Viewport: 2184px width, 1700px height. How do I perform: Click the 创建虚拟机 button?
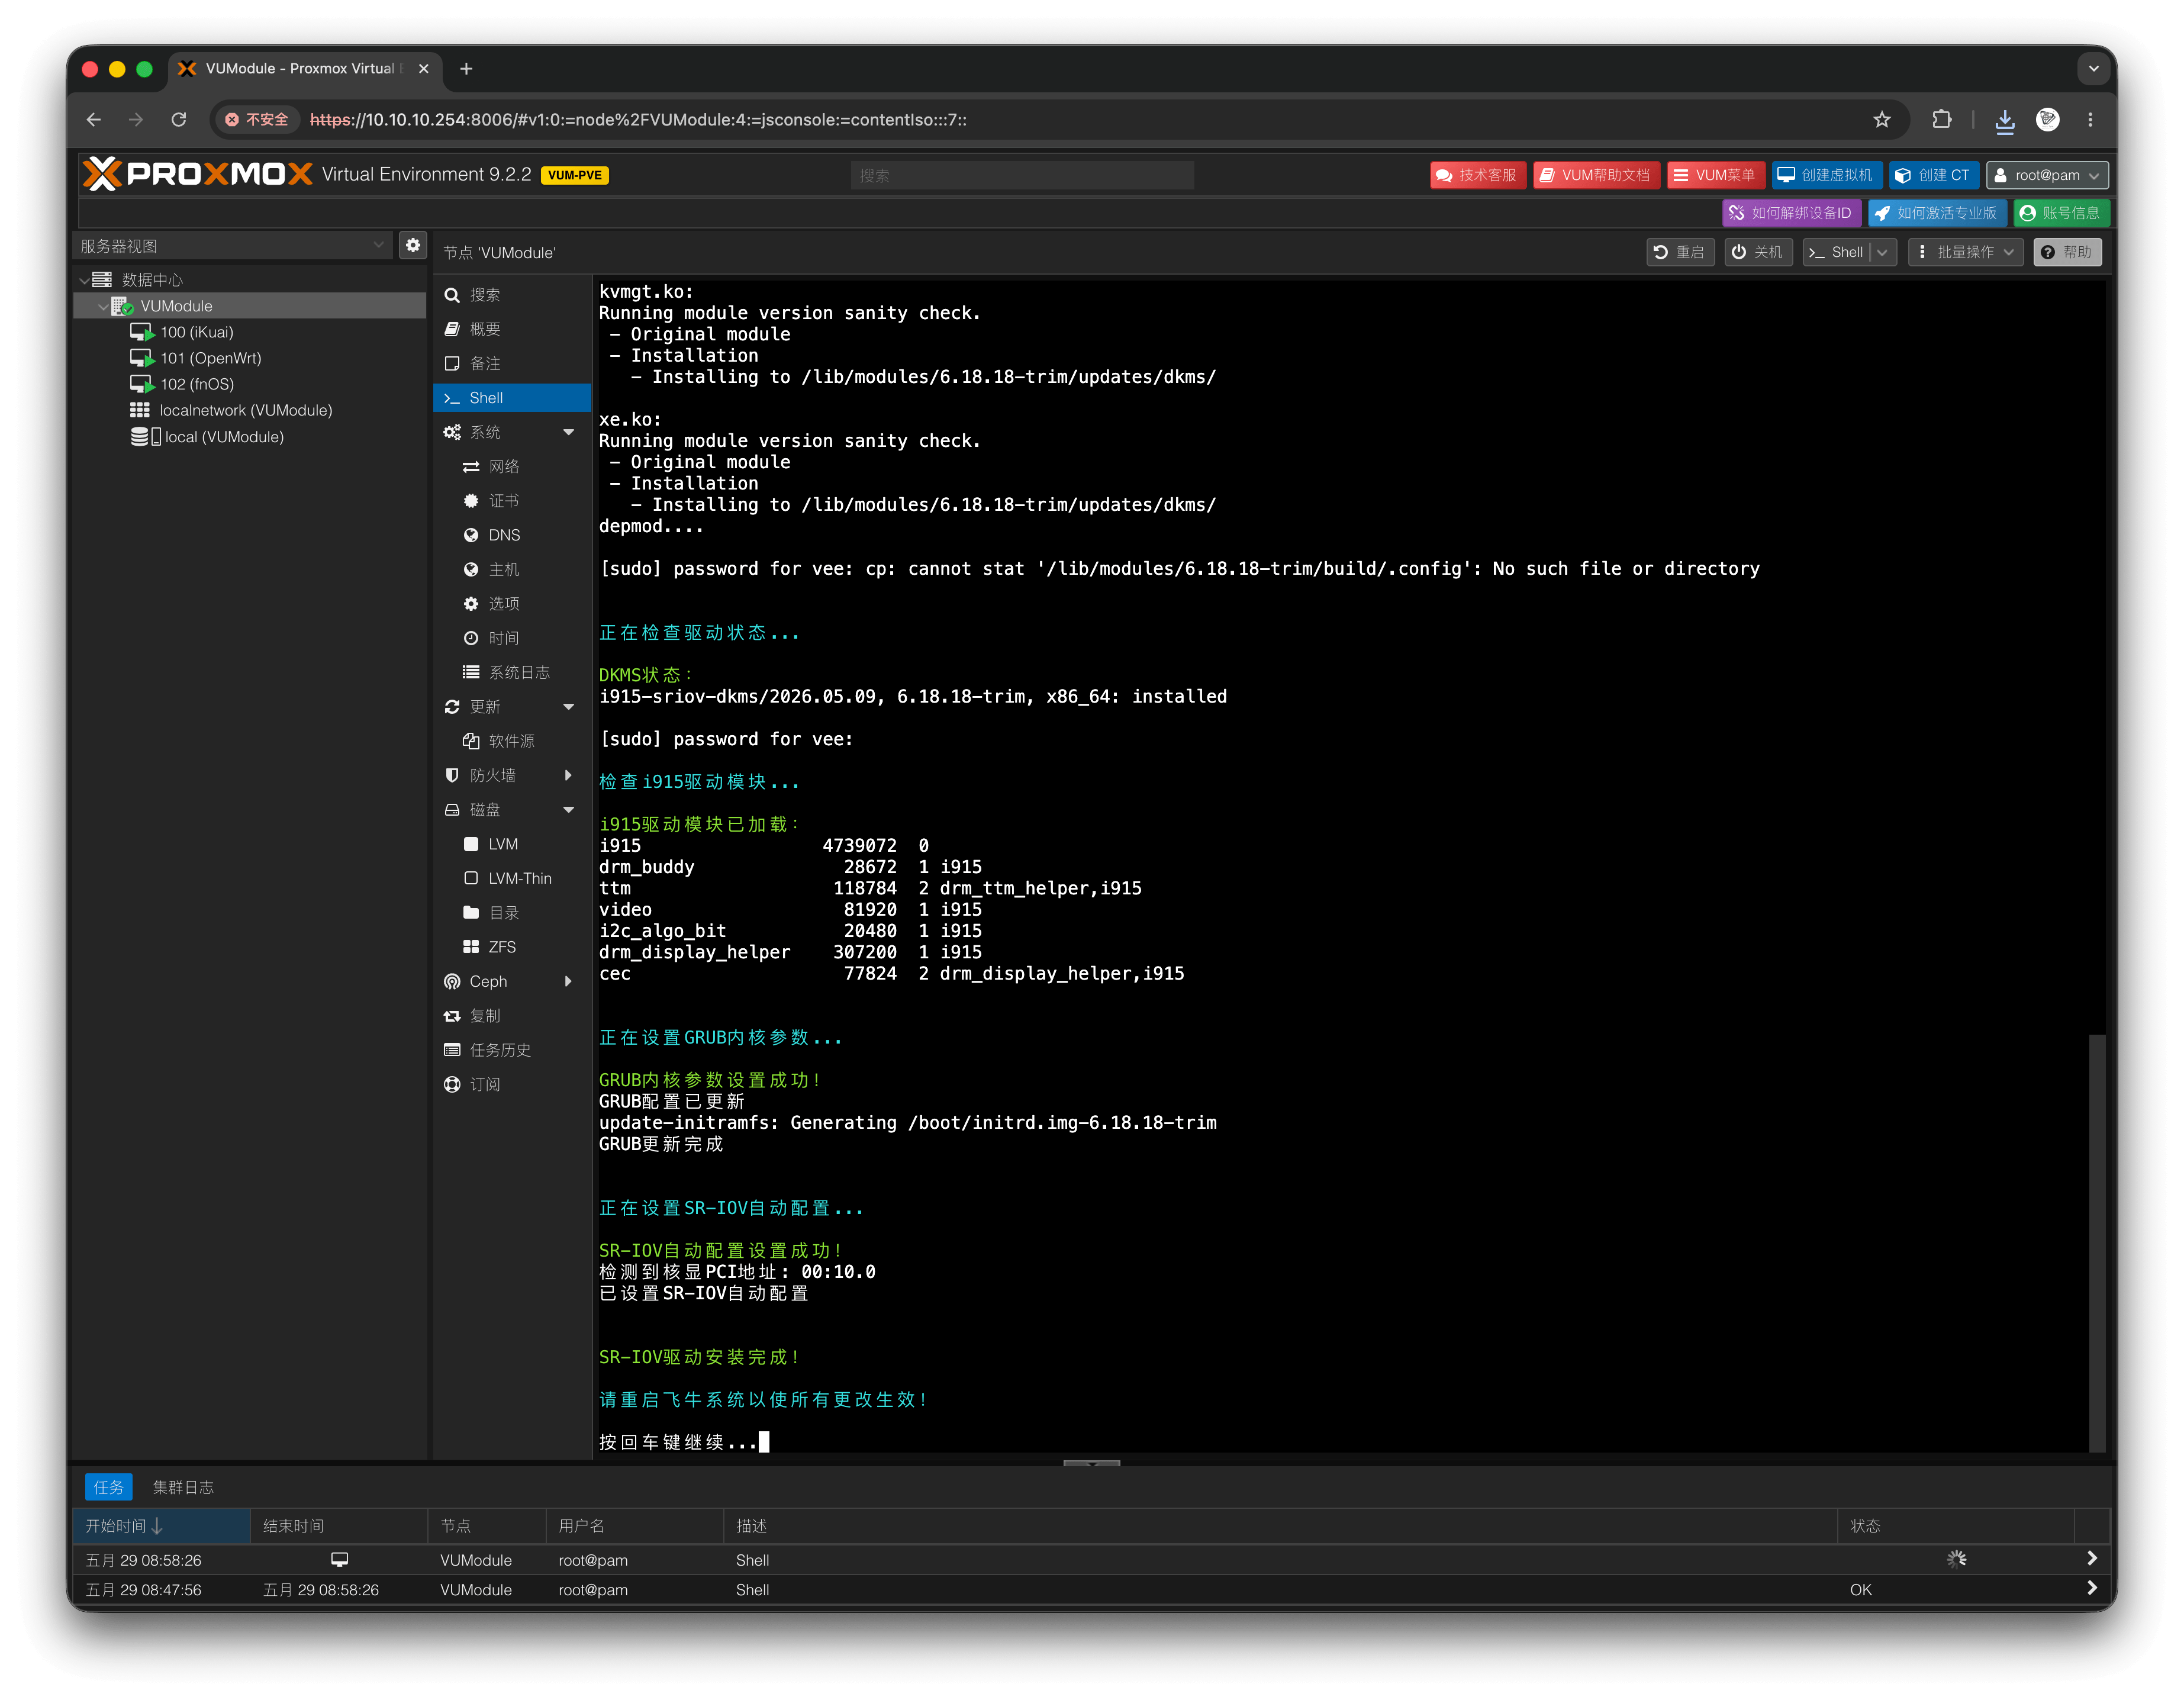click(x=1827, y=175)
